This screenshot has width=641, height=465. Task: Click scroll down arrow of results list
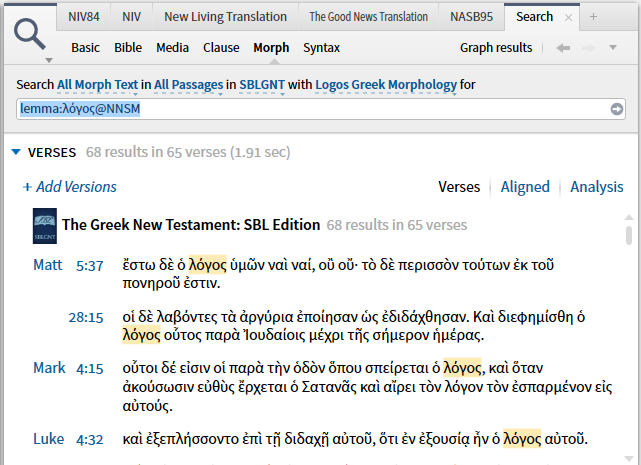[x=629, y=459]
